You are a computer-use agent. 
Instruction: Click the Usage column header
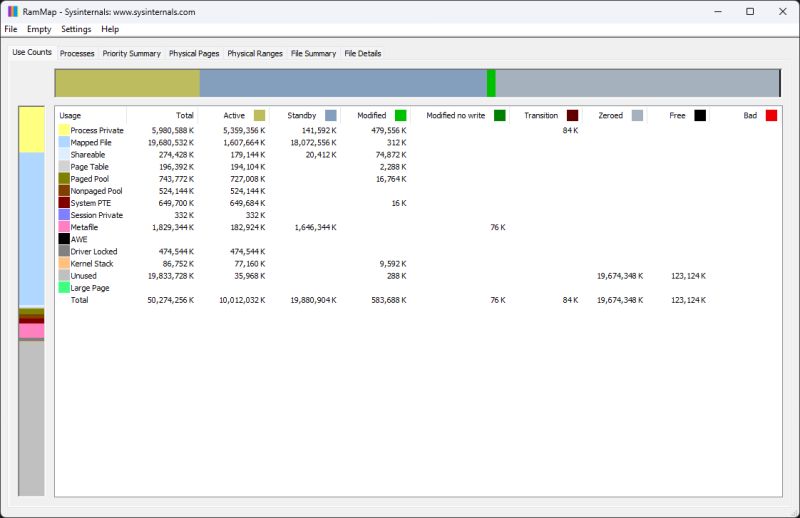91,115
